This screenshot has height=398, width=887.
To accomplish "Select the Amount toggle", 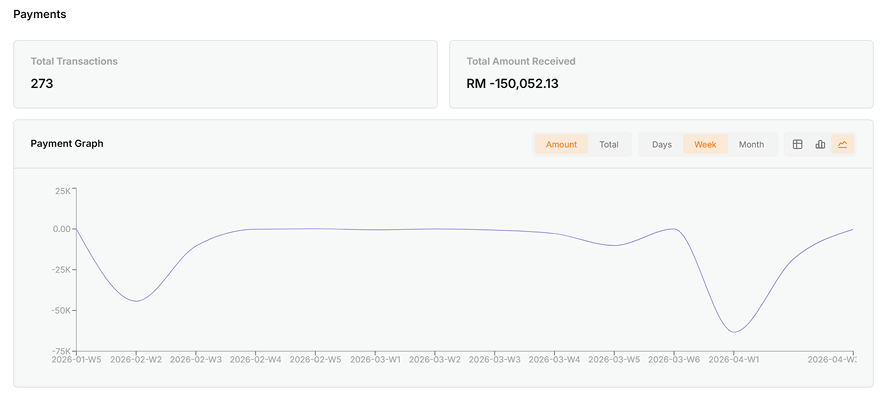I will point(561,144).
